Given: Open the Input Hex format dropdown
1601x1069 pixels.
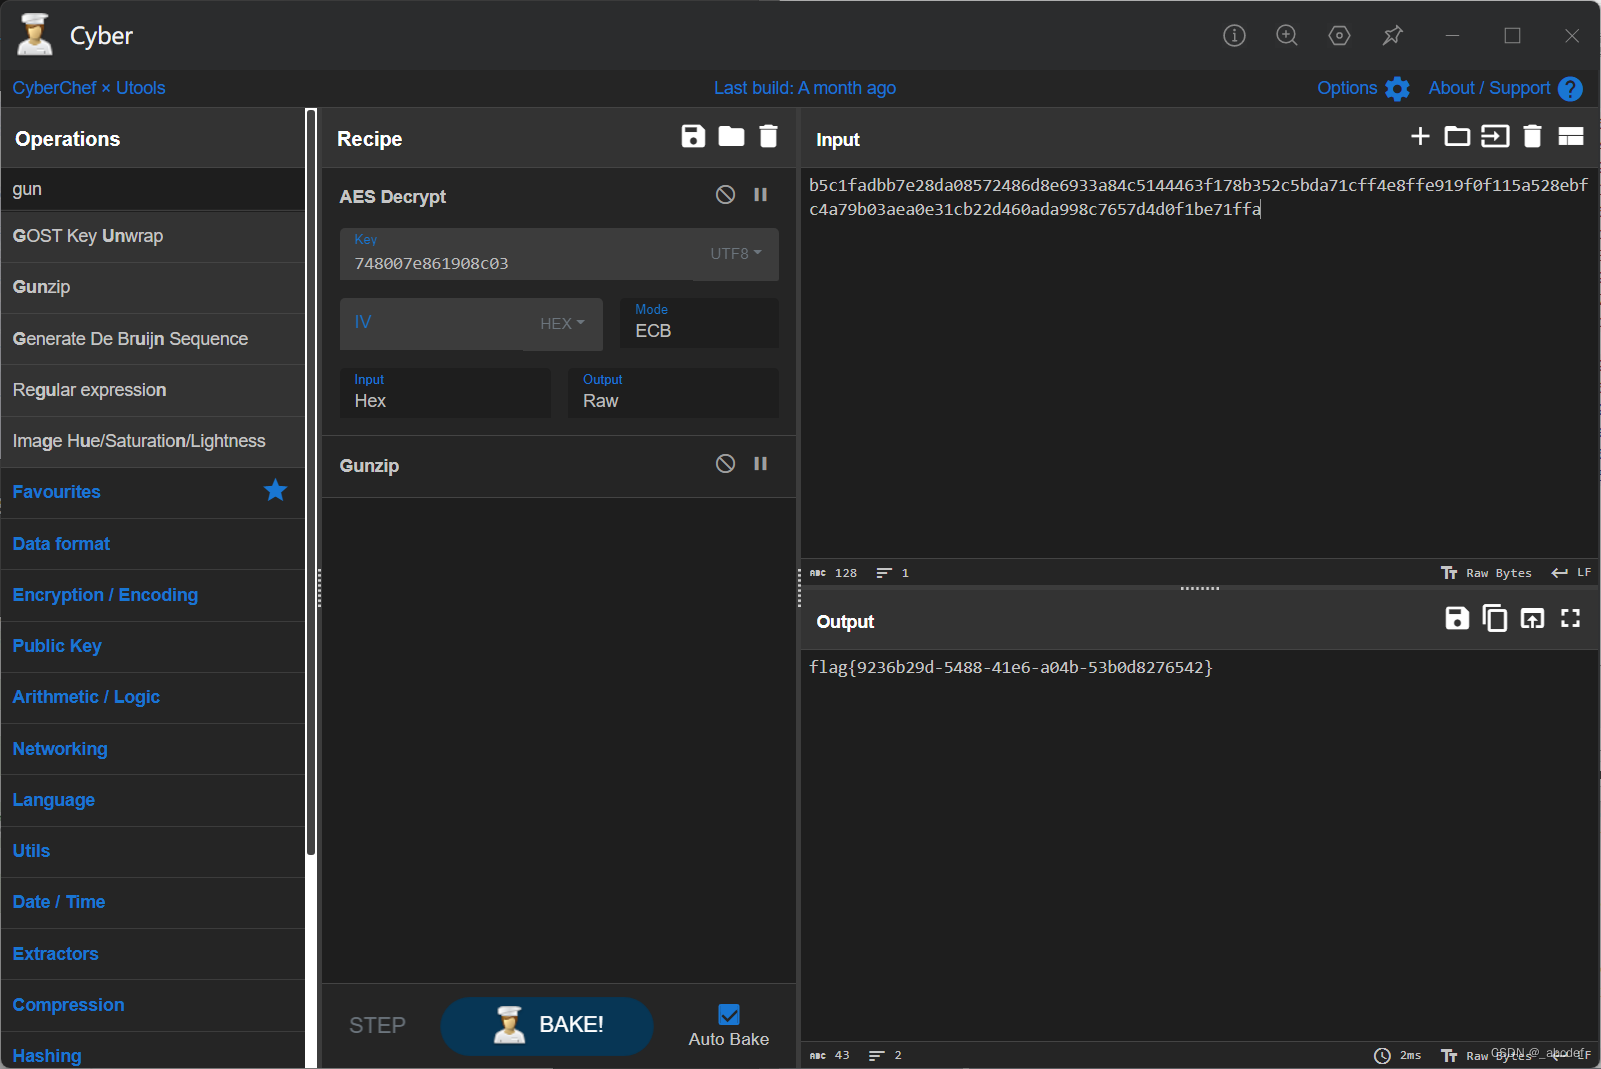Looking at the screenshot, I should [445, 393].
